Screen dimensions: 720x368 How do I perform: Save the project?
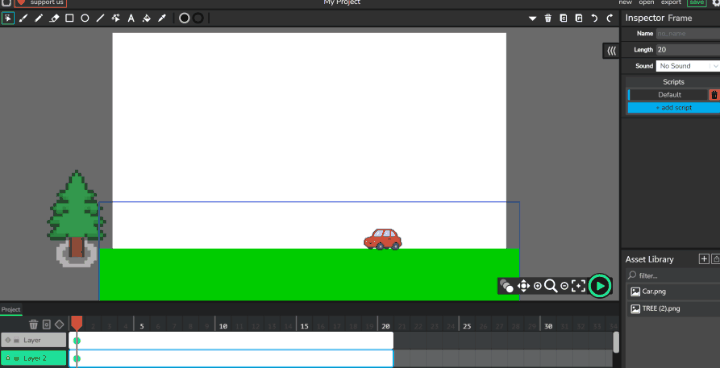click(x=697, y=2)
